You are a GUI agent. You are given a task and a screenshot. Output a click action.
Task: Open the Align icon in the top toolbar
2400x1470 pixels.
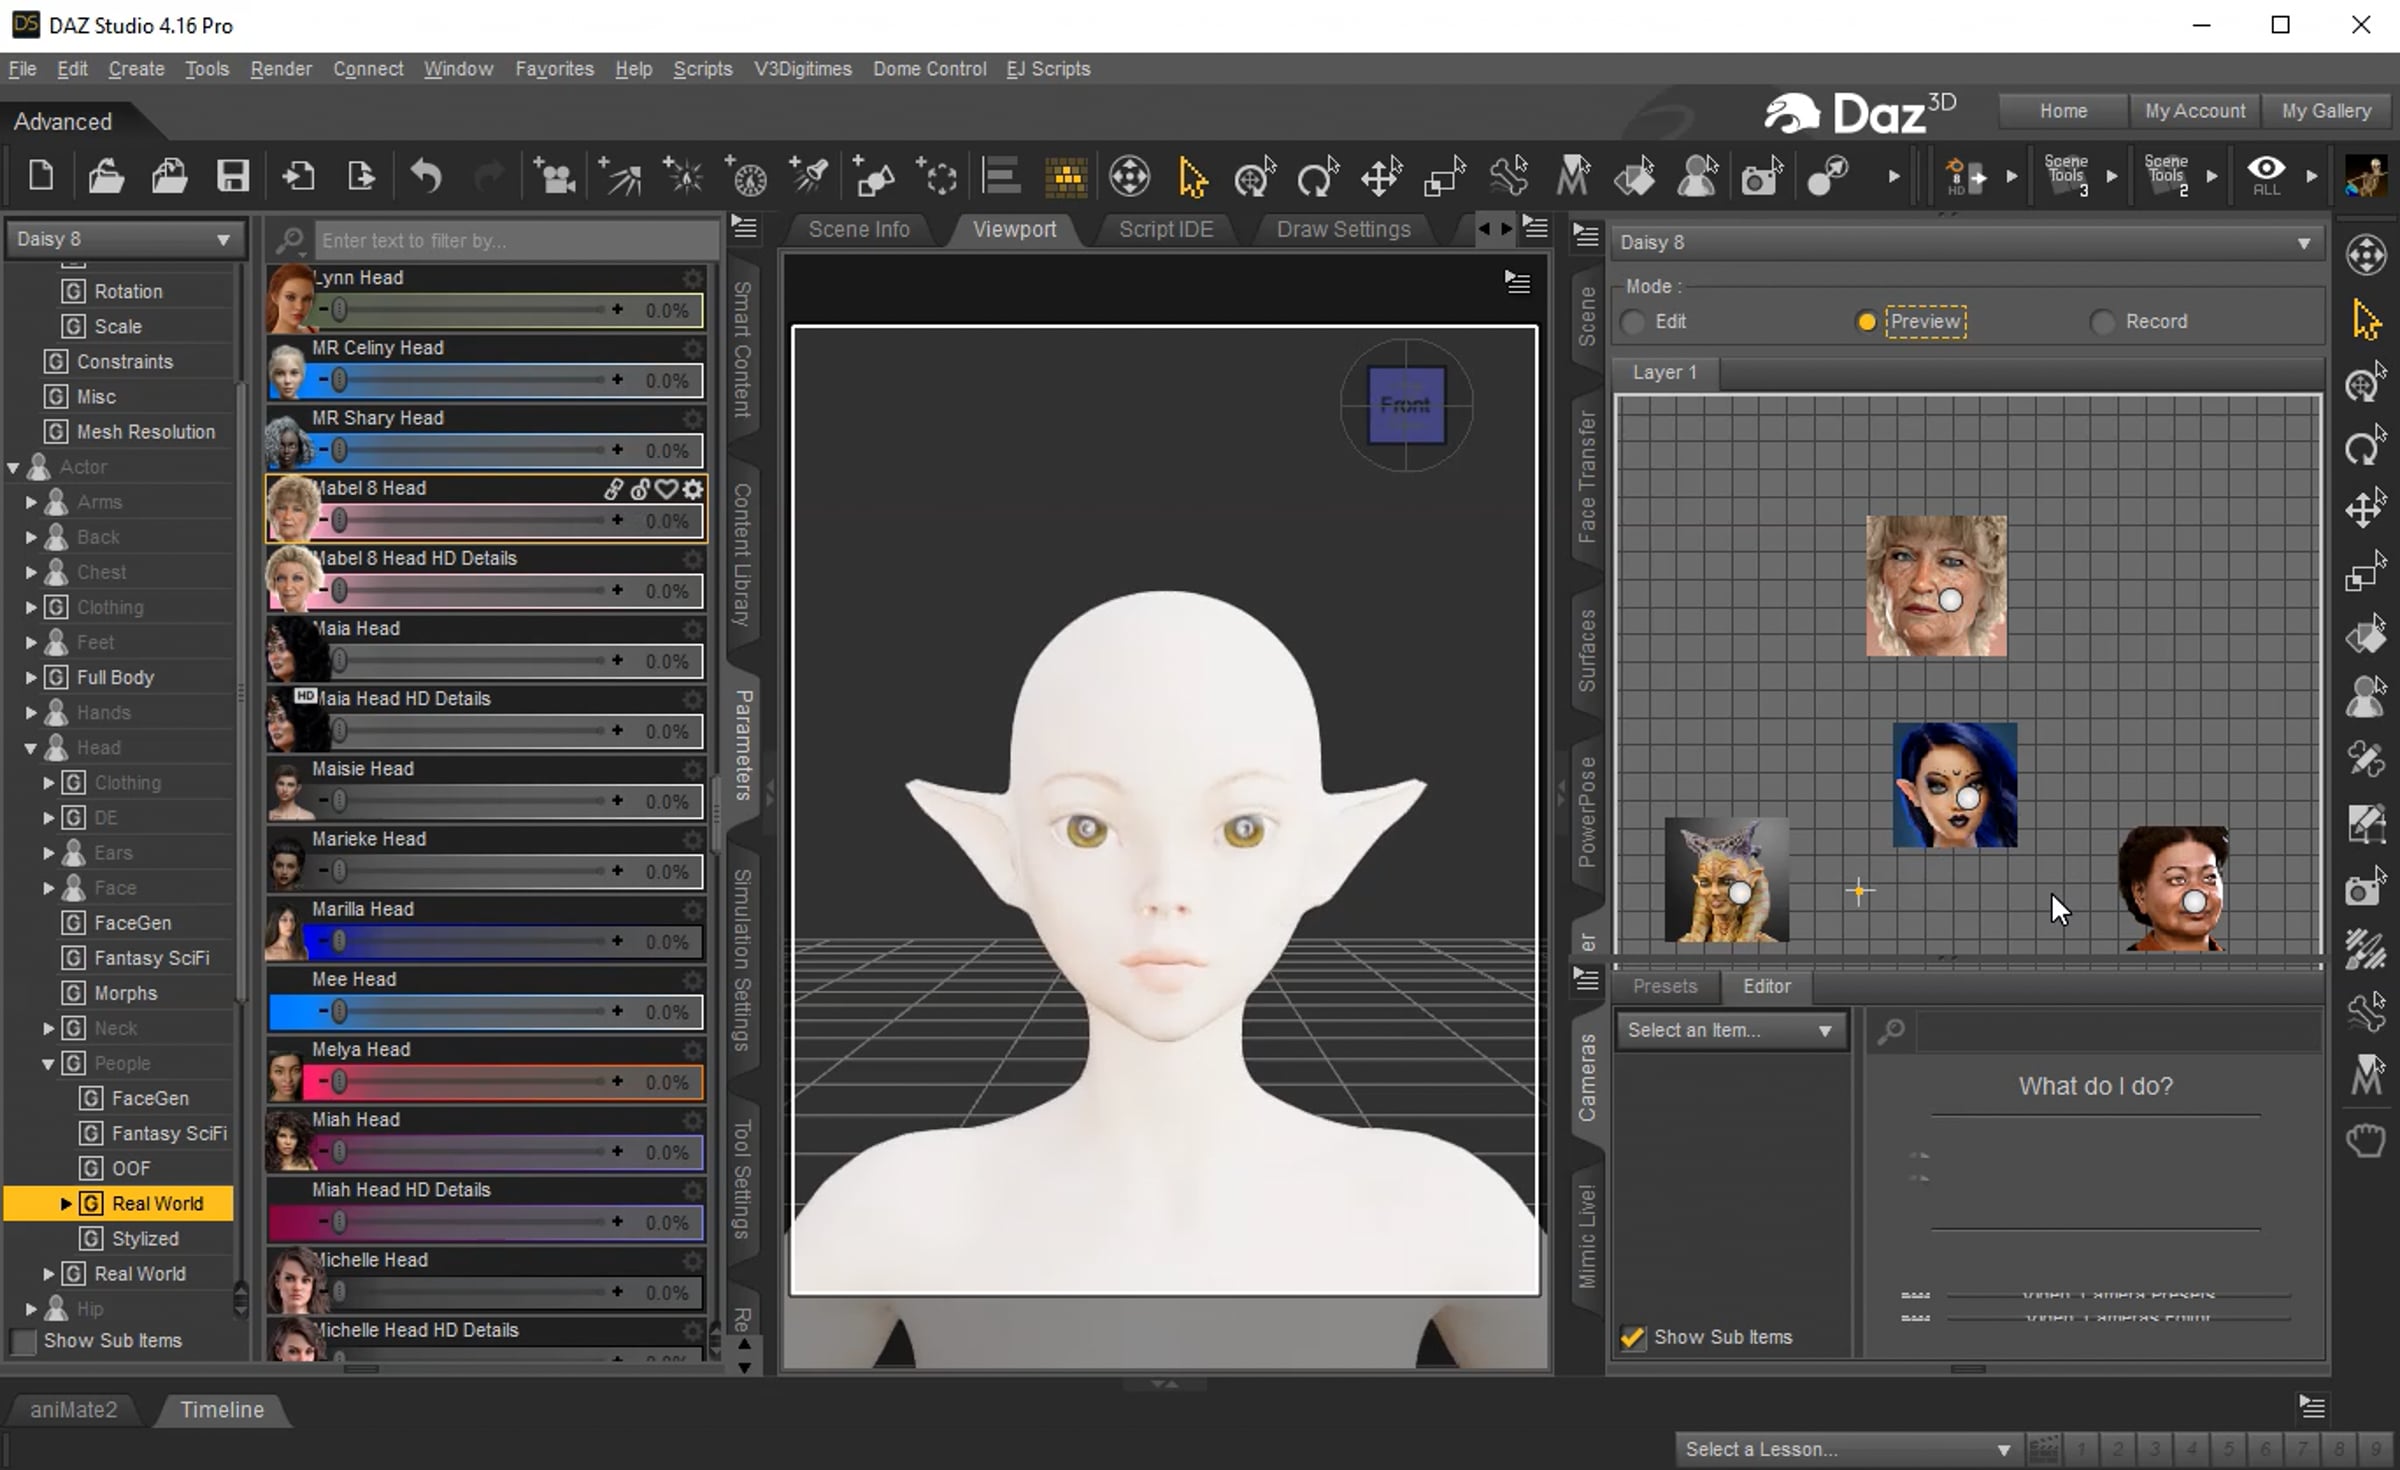(1001, 177)
